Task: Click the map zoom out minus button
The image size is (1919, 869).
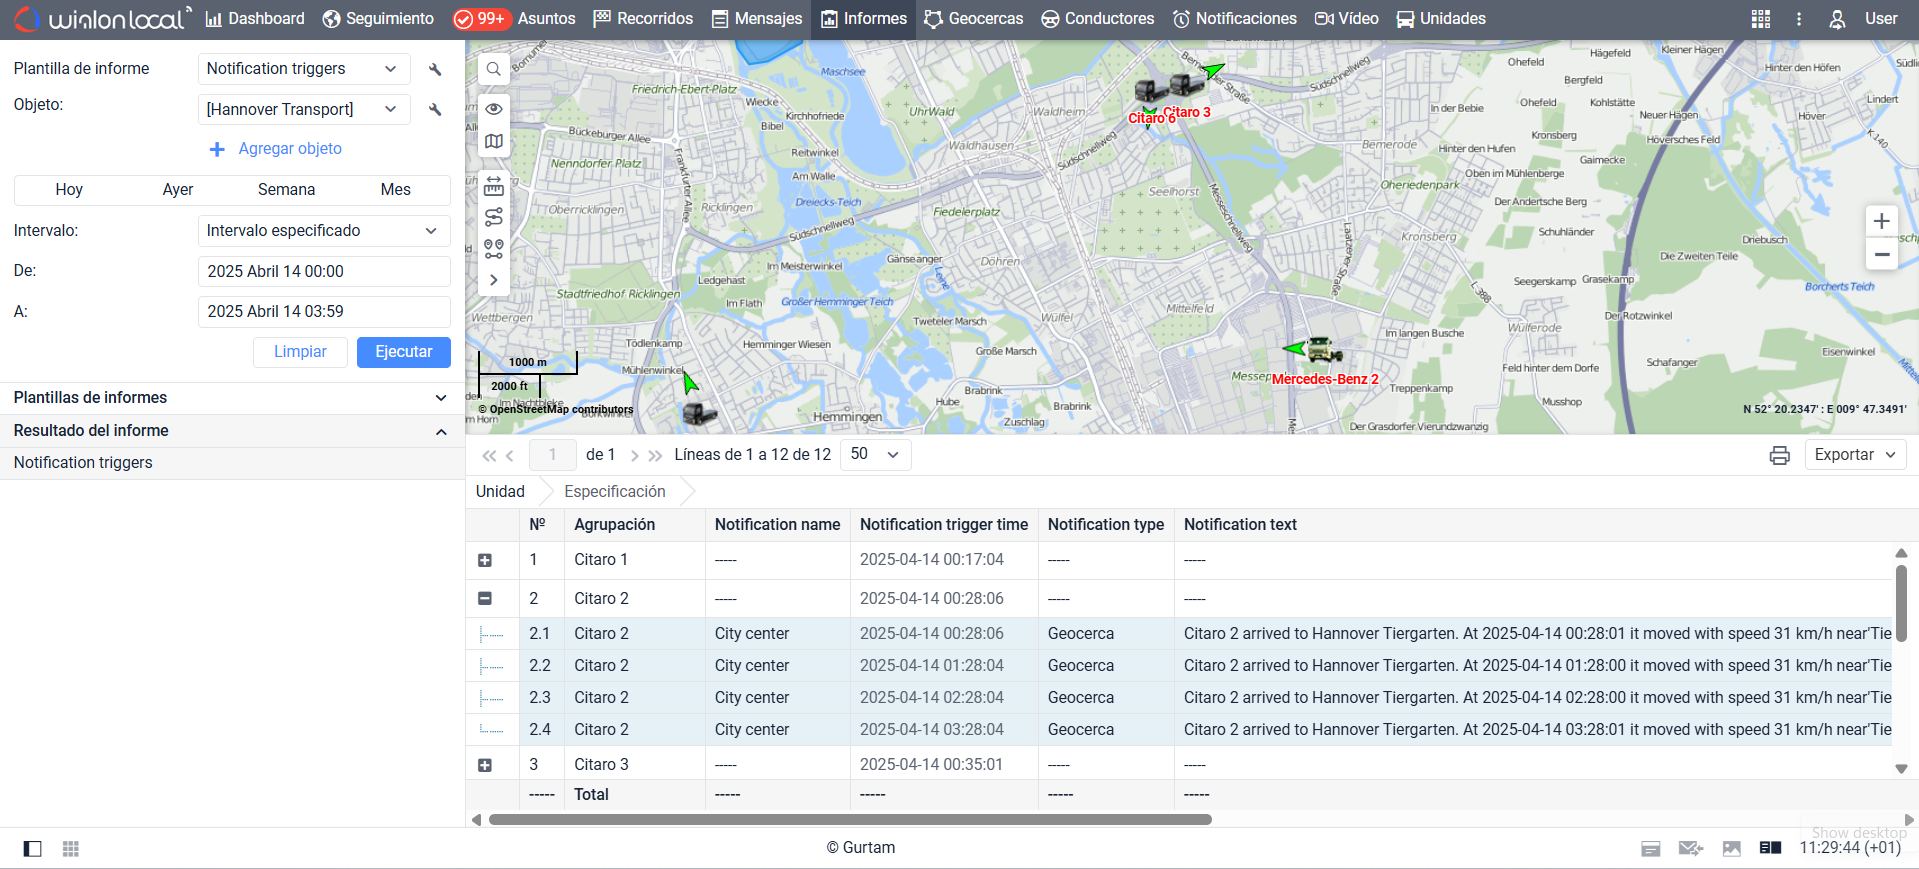Action: (1881, 255)
